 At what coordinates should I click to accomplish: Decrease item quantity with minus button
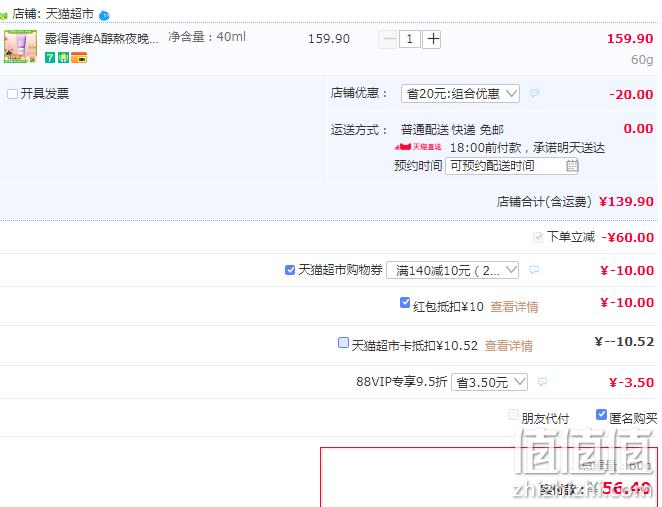pos(387,39)
